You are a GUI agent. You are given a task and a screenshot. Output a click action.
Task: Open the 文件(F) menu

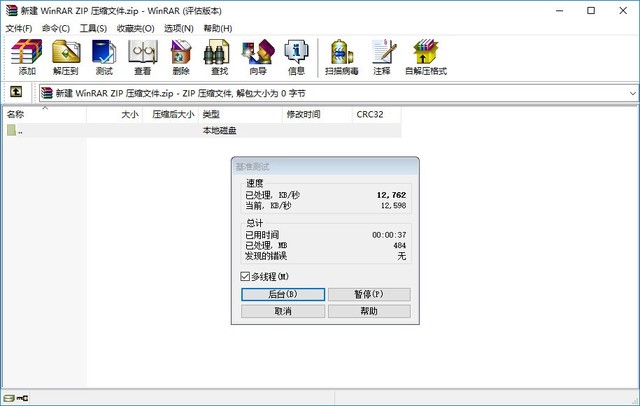click(19, 28)
